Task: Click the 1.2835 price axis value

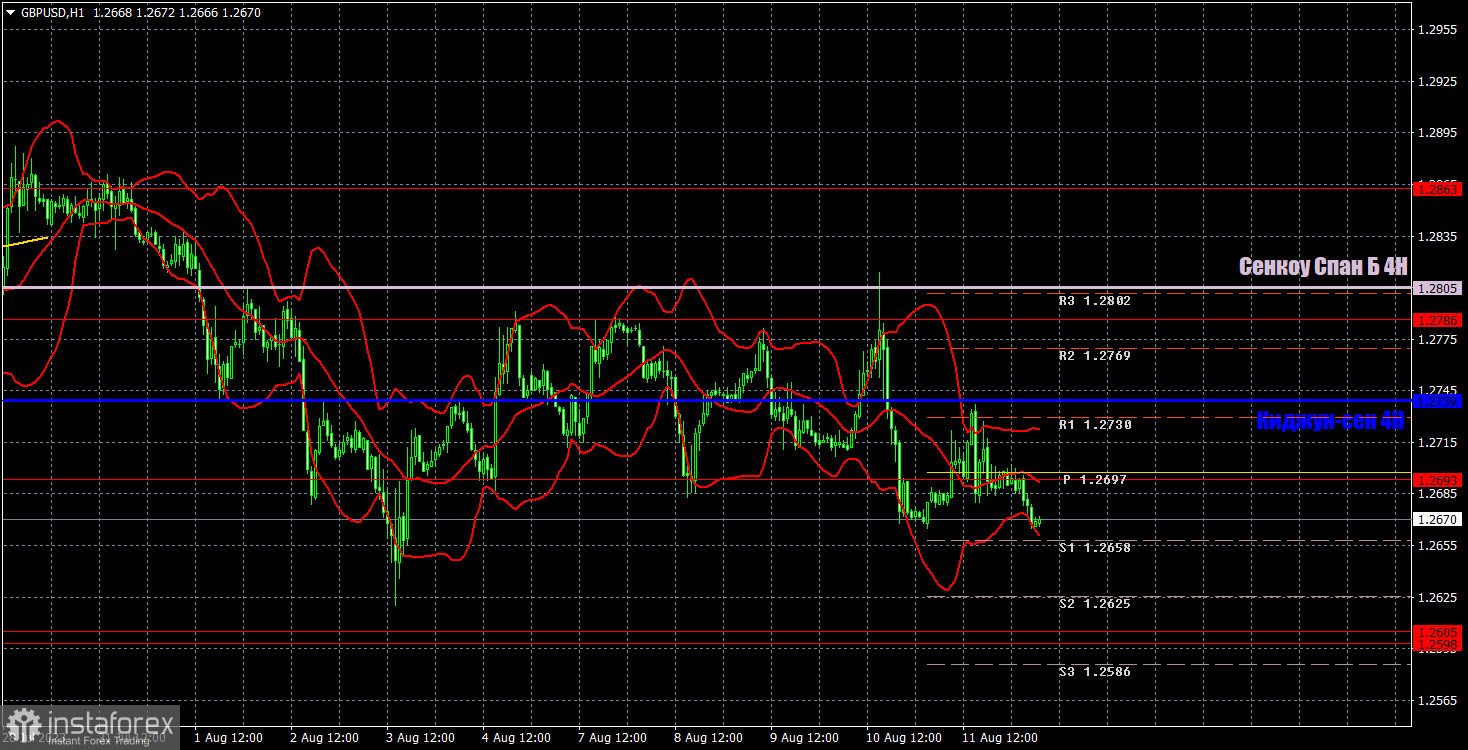Action: (x=1439, y=237)
